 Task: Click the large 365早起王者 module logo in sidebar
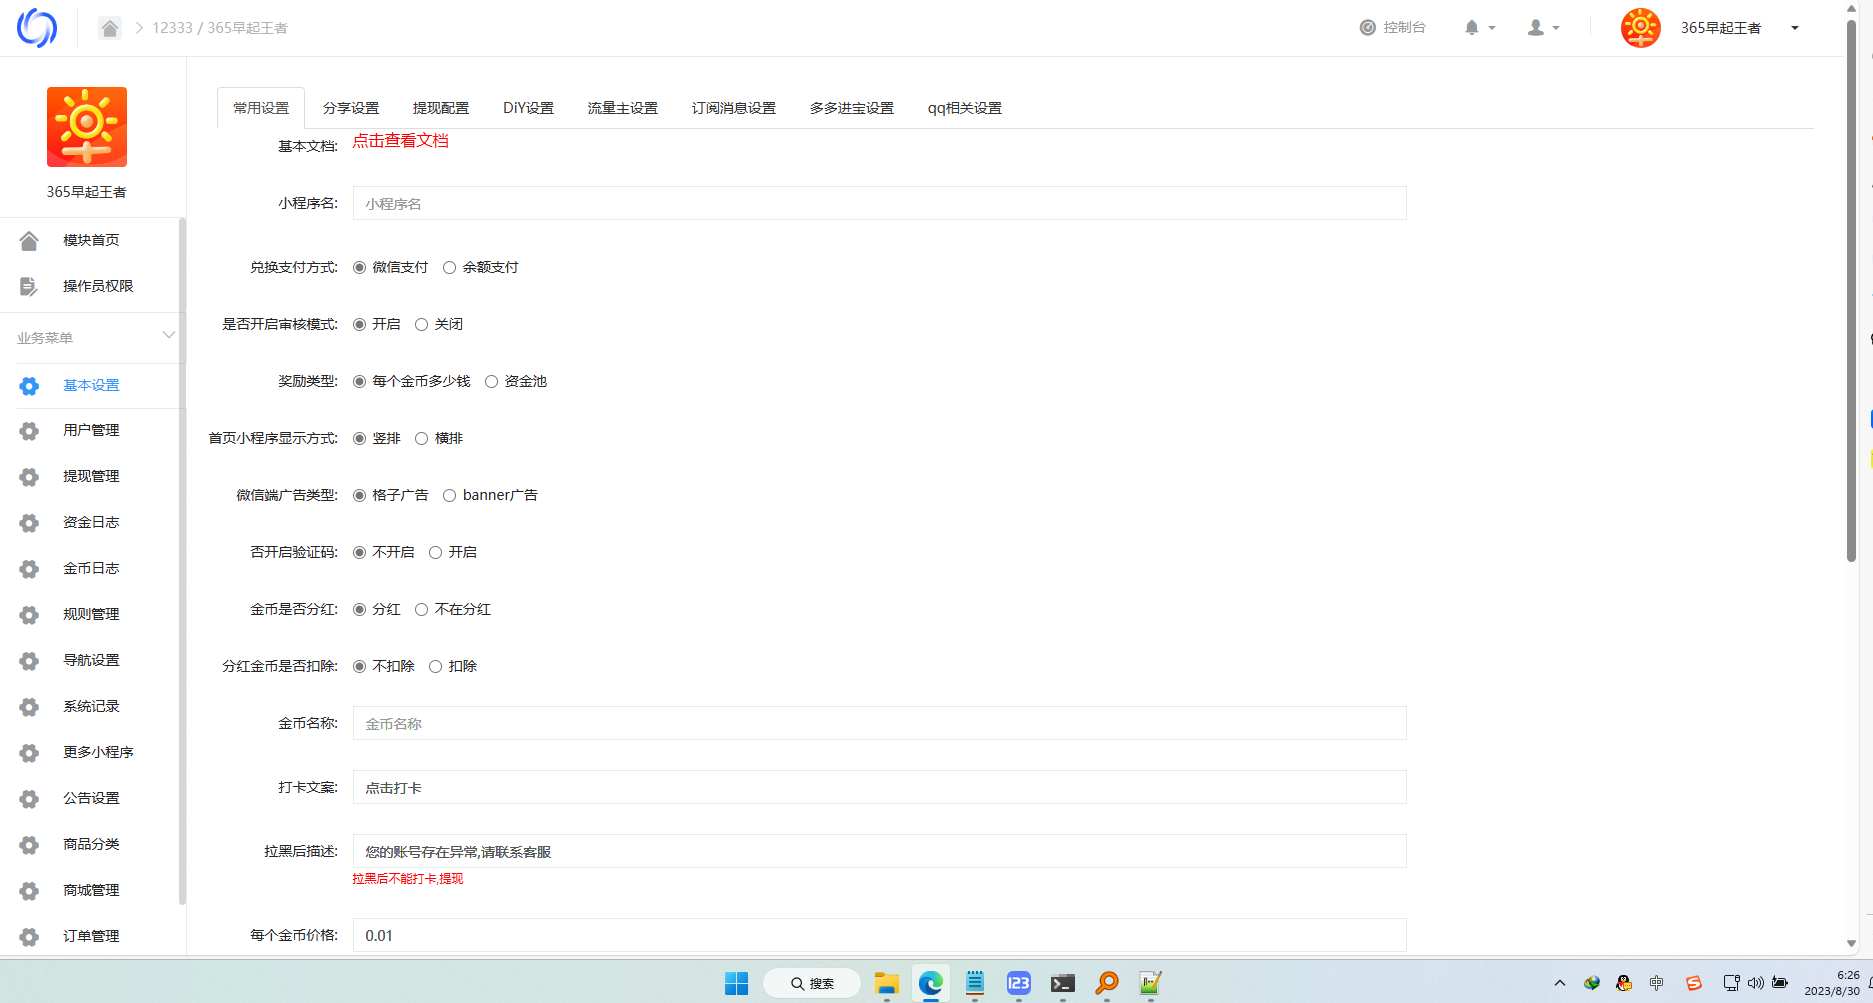click(87, 127)
